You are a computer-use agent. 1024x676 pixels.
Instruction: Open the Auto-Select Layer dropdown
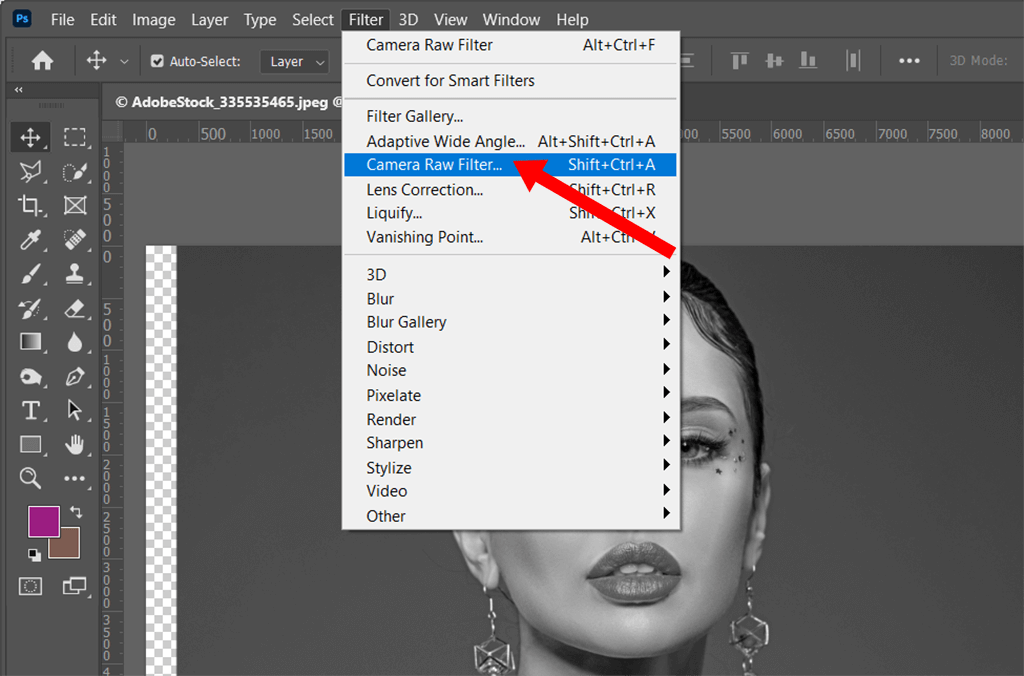click(295, 61)
